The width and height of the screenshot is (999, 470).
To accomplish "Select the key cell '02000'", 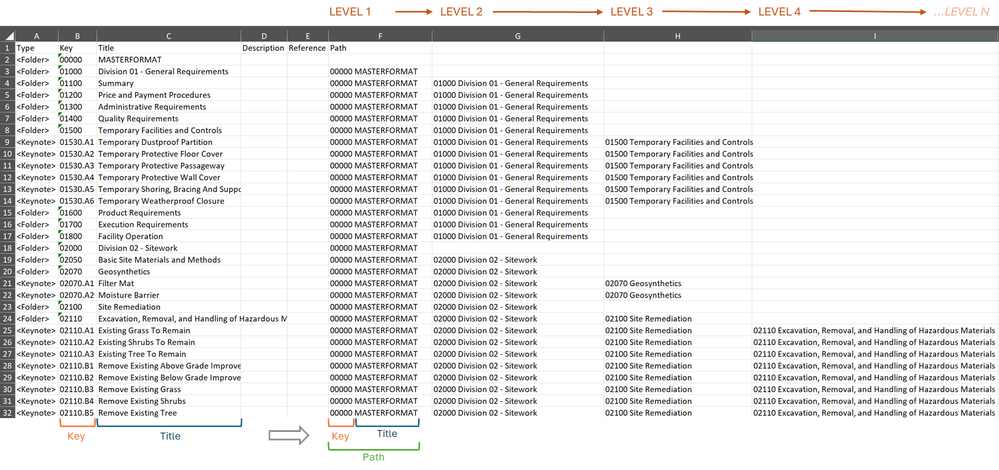I will [77, 248].
